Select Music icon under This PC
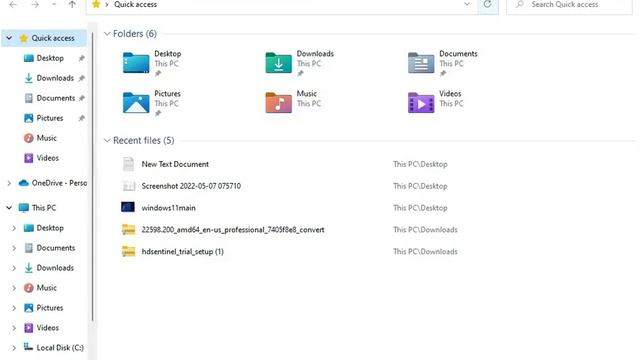 pos(29,288)
